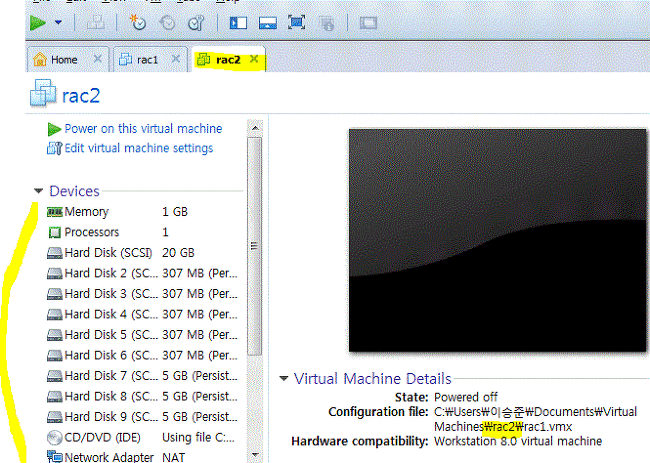Viewport: 650px width, 463px height.
Task: Collapse the Devices section
Action: (x=39, y=191)
